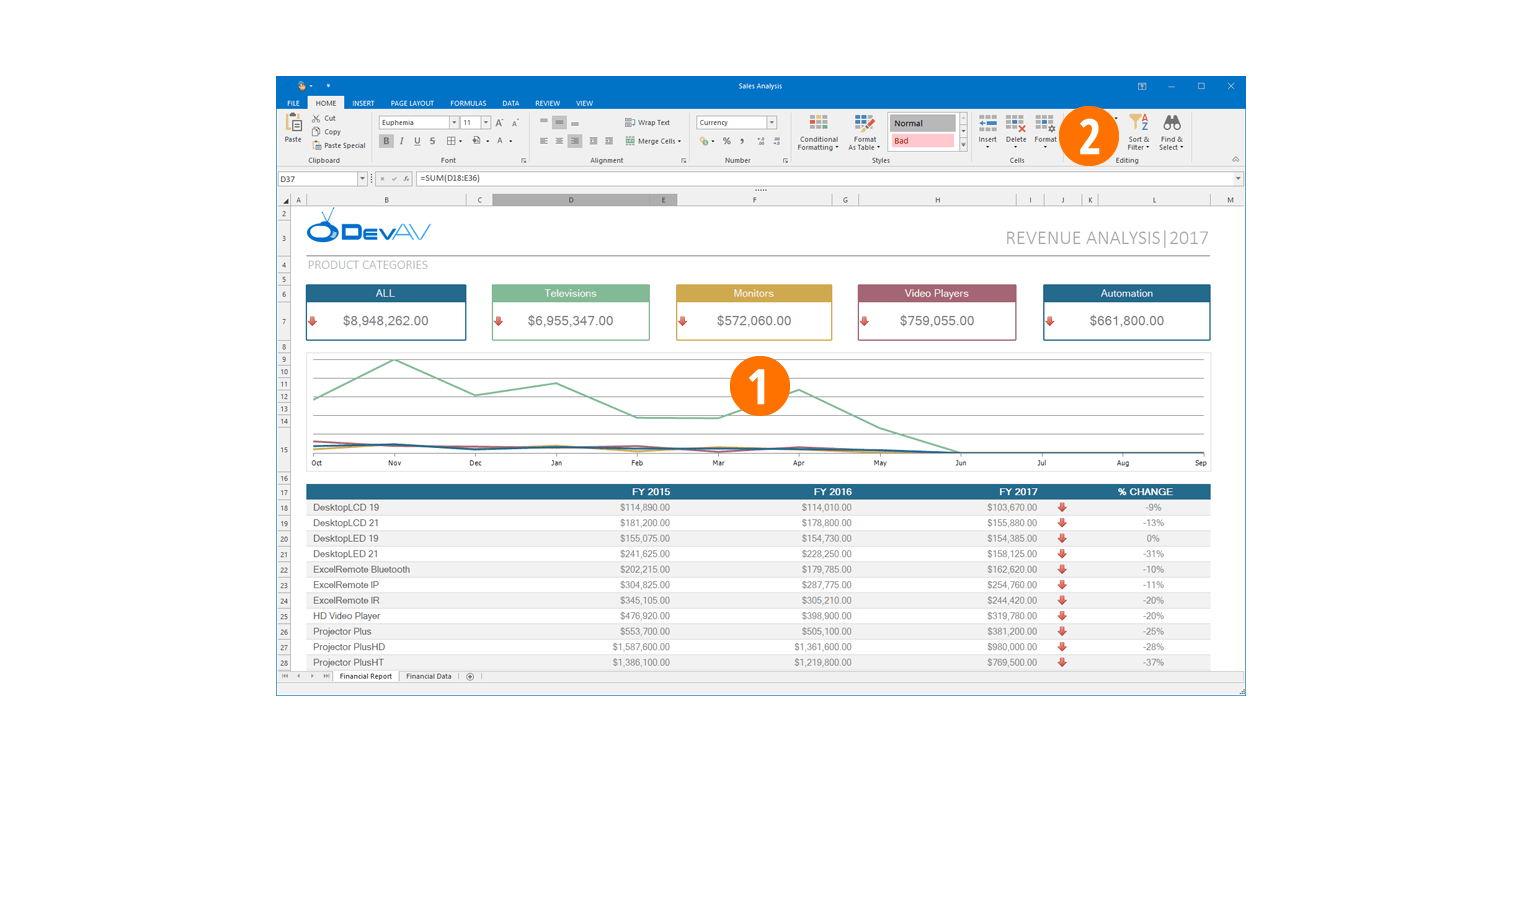Image resolution: width=1520 pixels, height=906 pixels.
Task: Toggle Italic formatting
Action: click(x=402, y=141)
